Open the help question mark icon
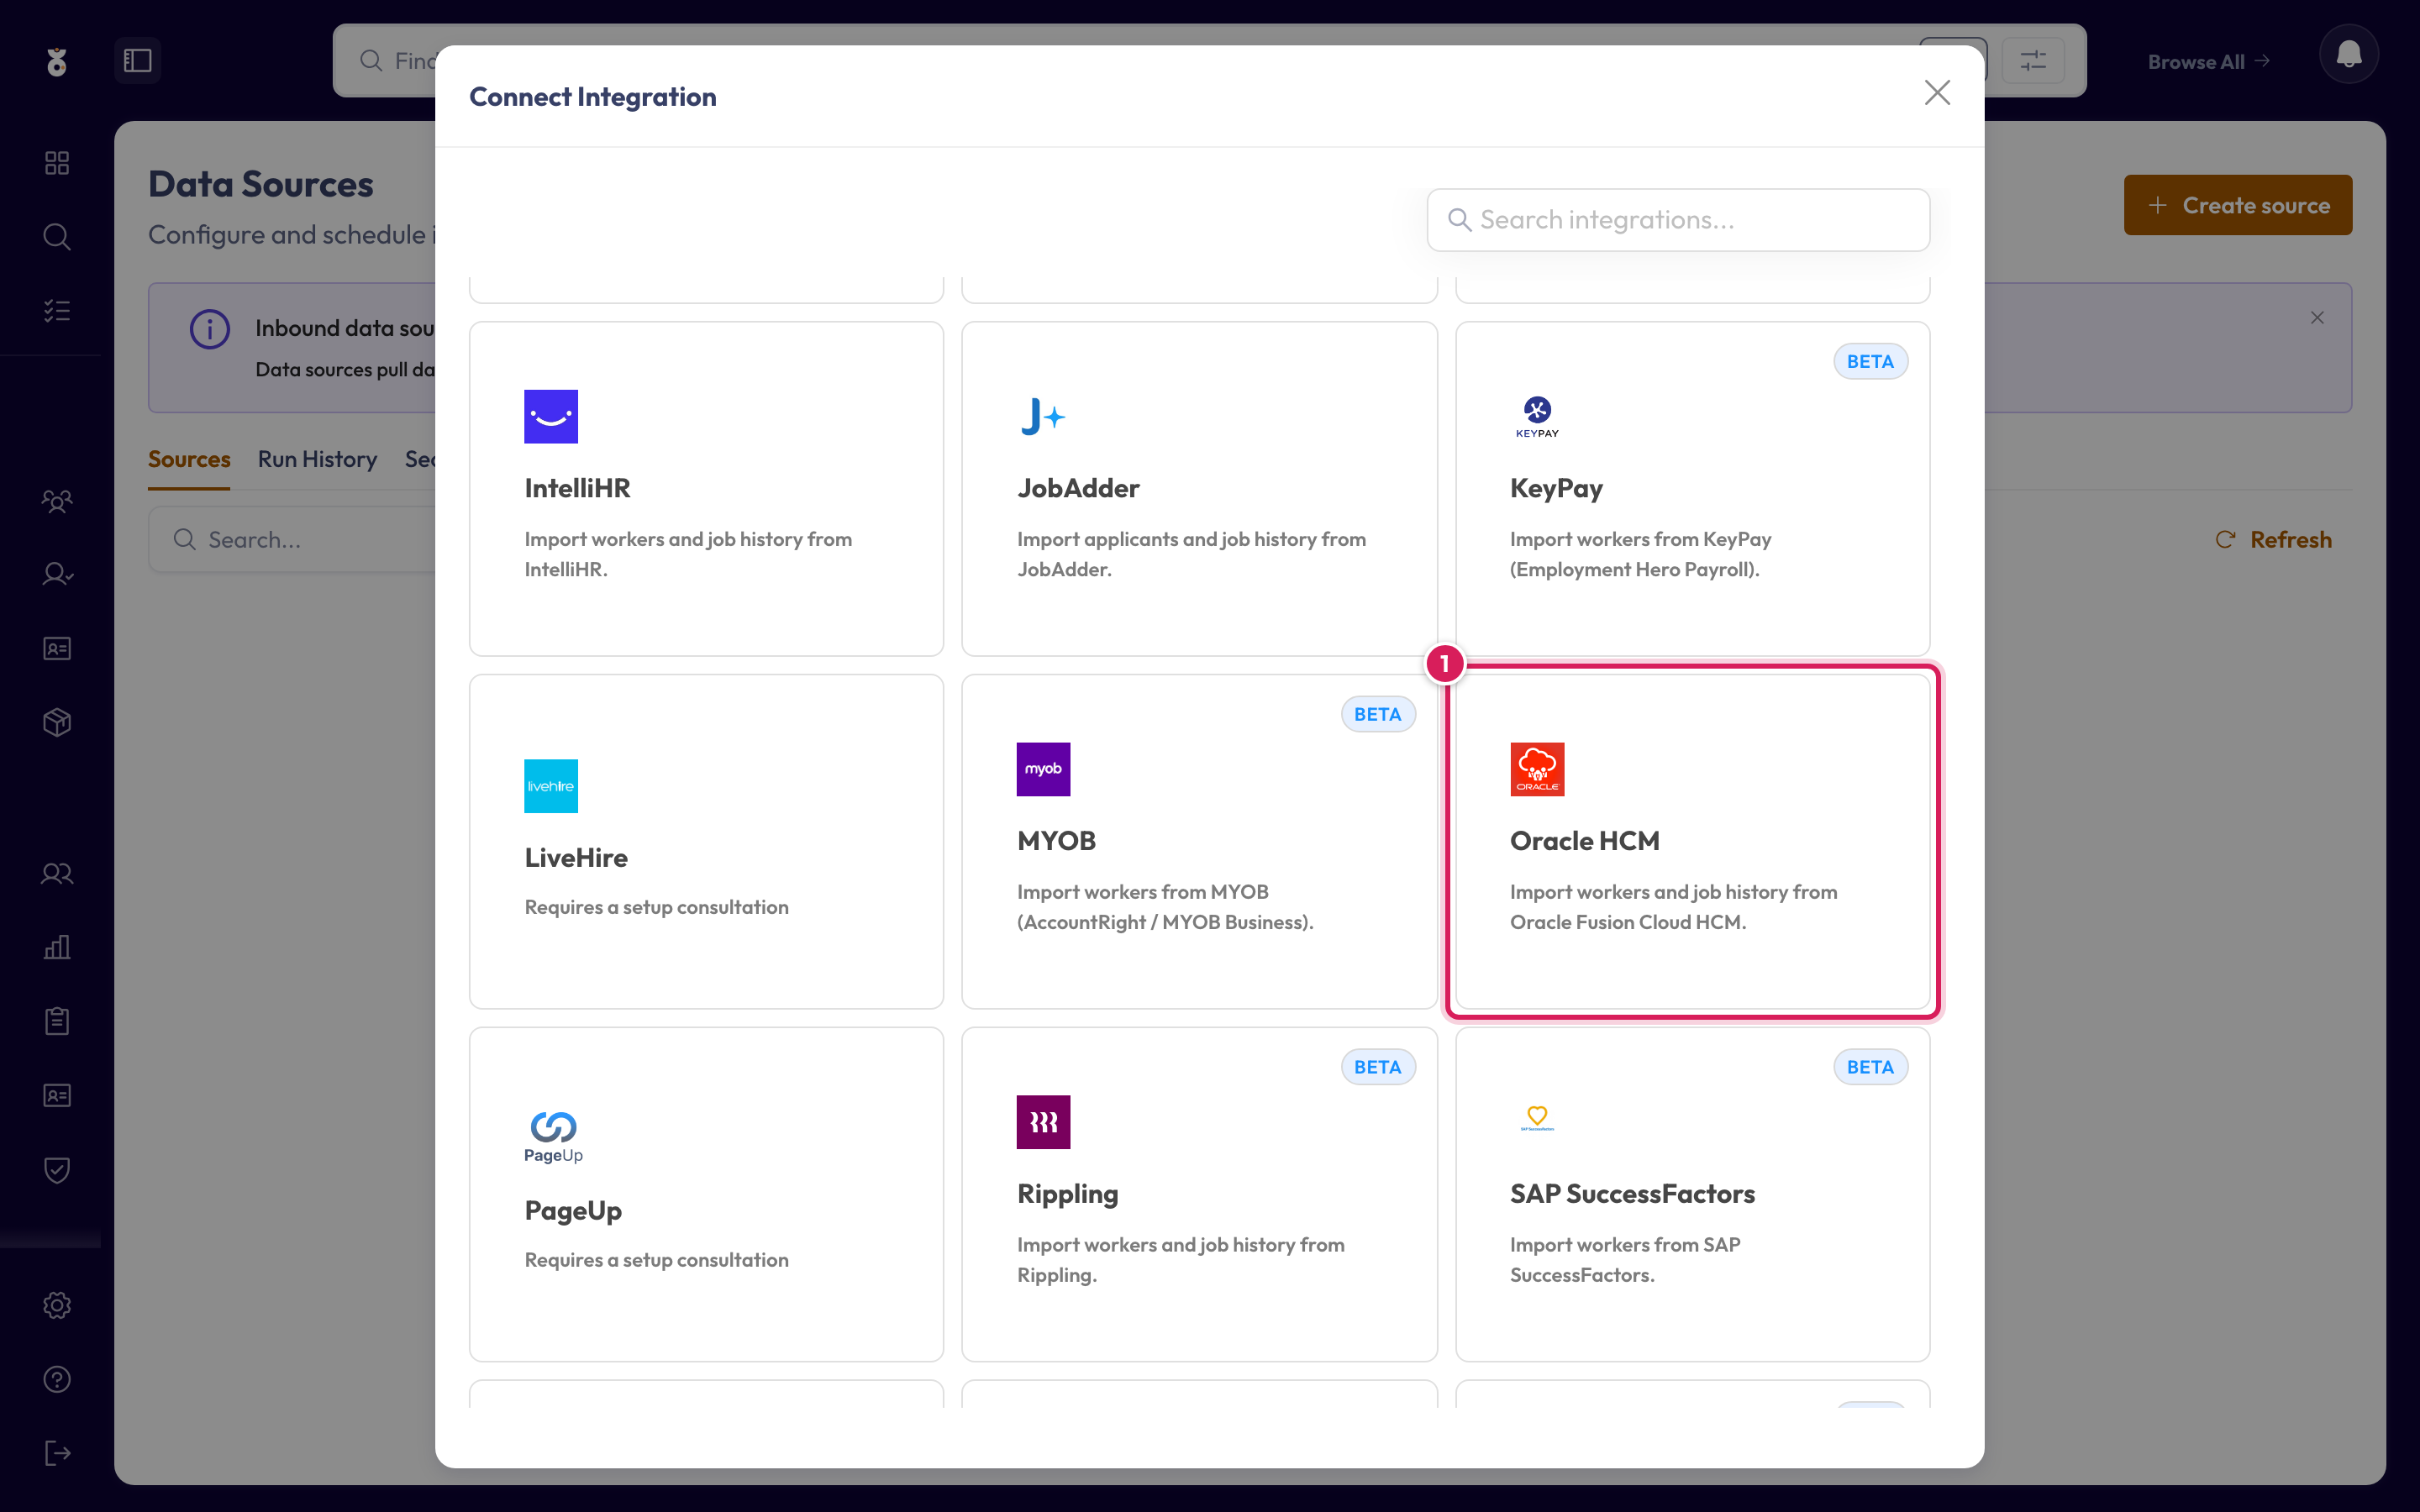The height and width of the screenshot is (1512, 2420). coord(57,1379)
